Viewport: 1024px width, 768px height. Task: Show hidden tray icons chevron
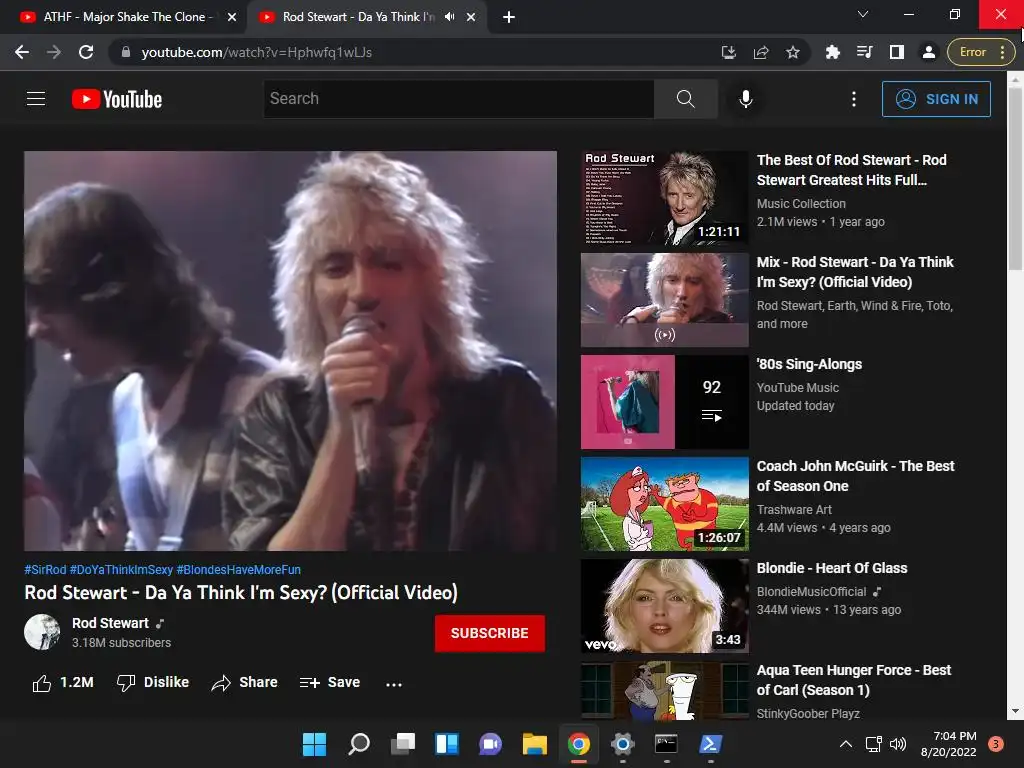(846, 744)
